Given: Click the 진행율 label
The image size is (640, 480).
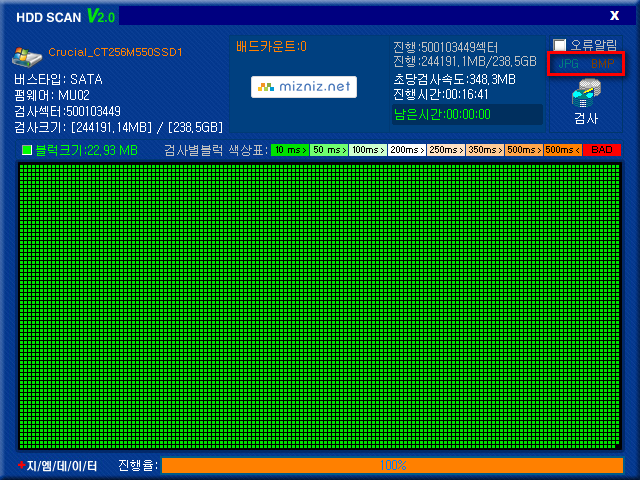Looking at the screenshot, I should click(x=138, y=465).
